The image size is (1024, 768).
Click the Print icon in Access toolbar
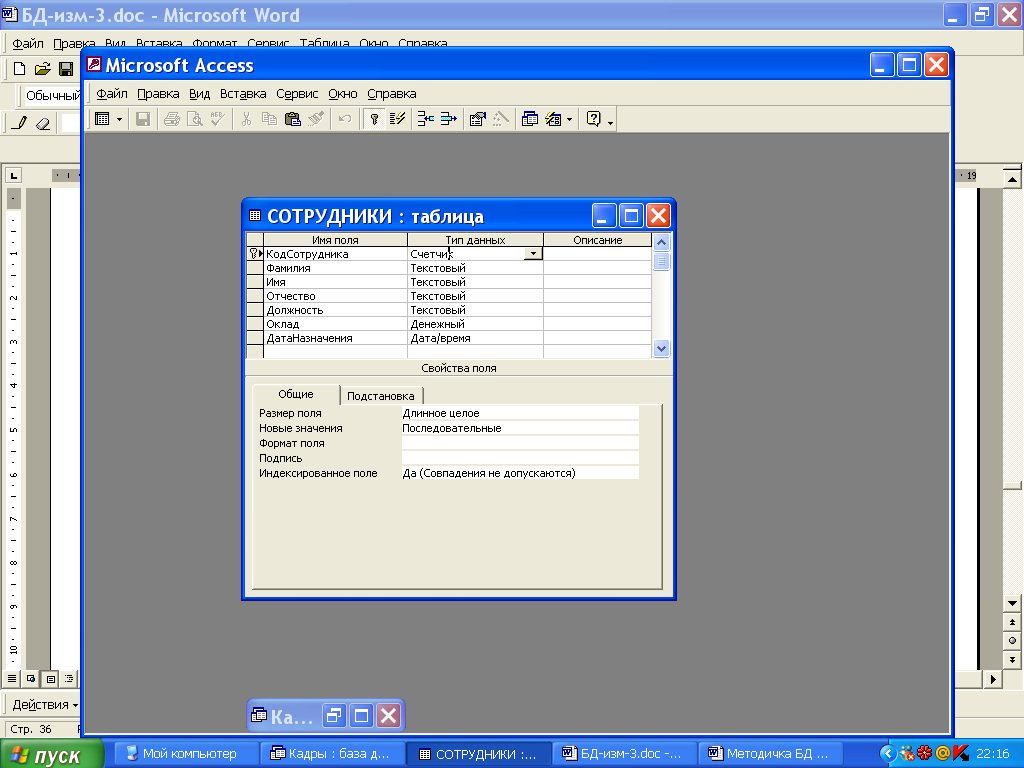point(172,119)
